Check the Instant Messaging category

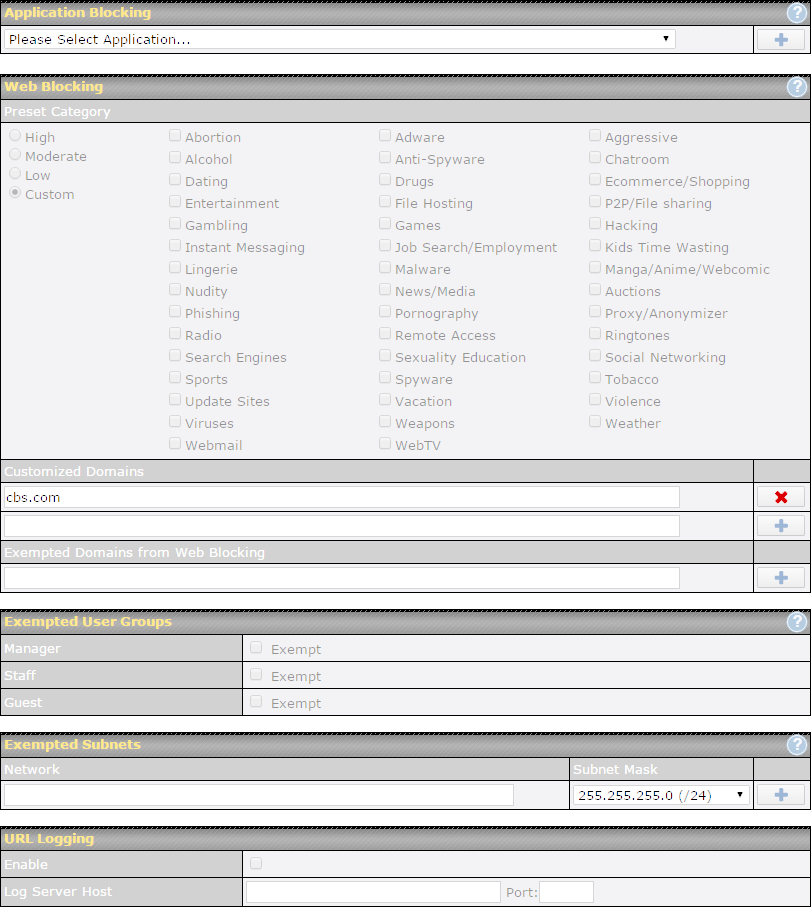175,245
